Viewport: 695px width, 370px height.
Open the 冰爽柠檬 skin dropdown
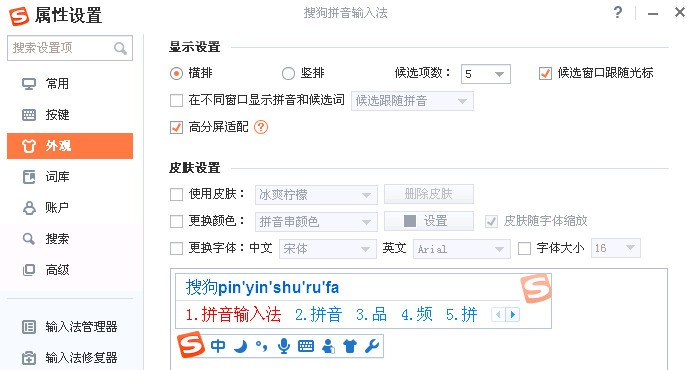point(316,195)
